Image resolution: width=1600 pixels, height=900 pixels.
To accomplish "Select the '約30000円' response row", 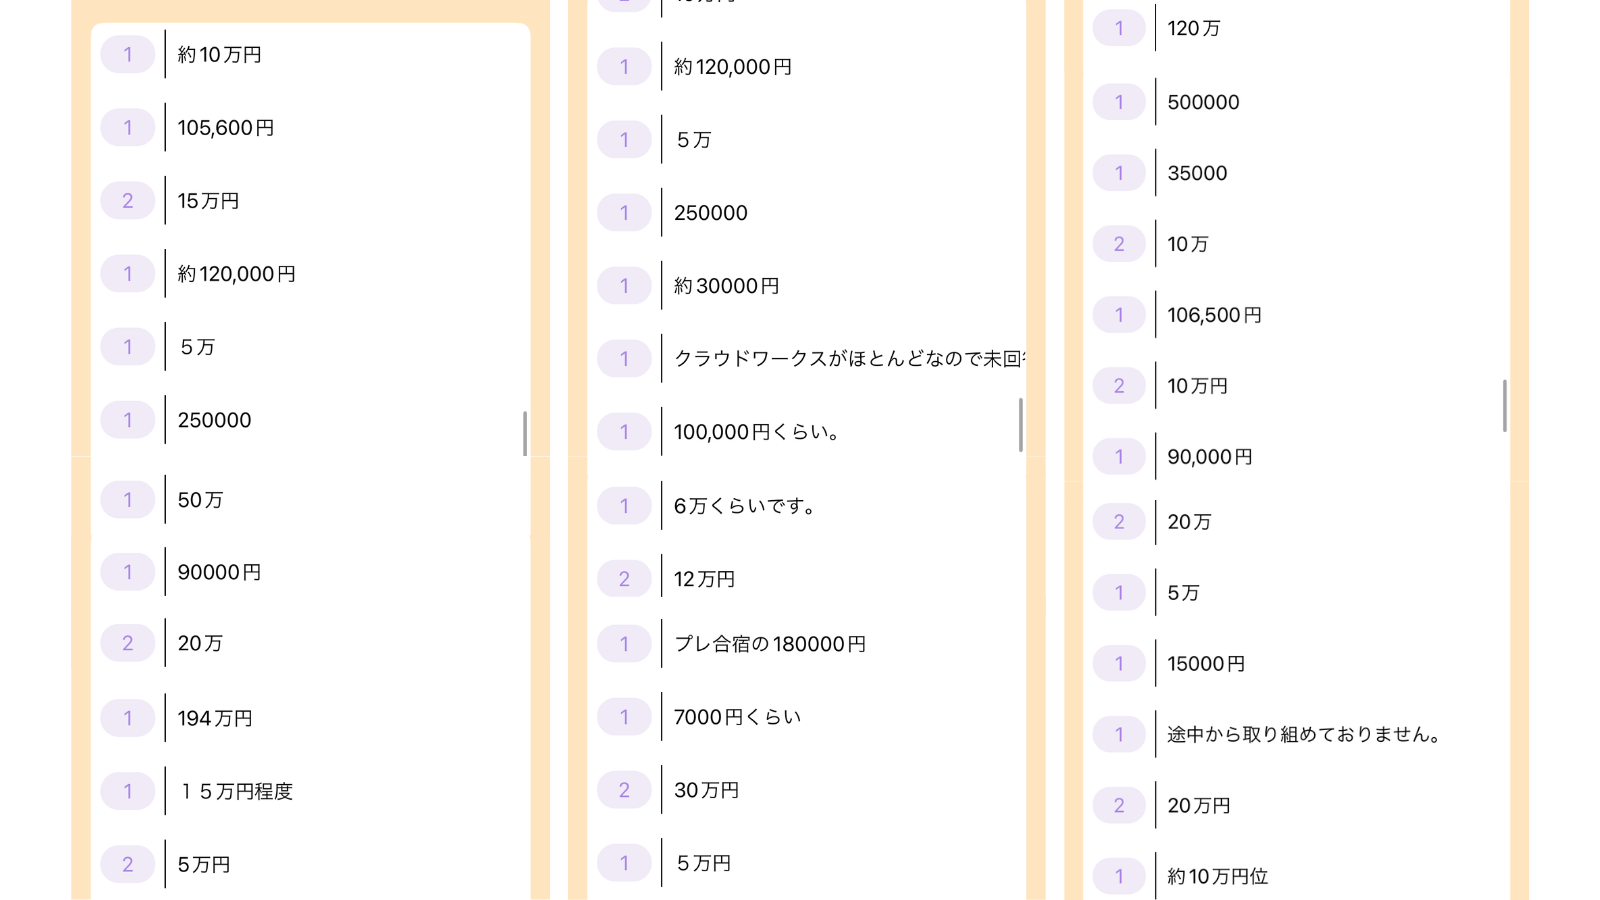I will 726,286.
